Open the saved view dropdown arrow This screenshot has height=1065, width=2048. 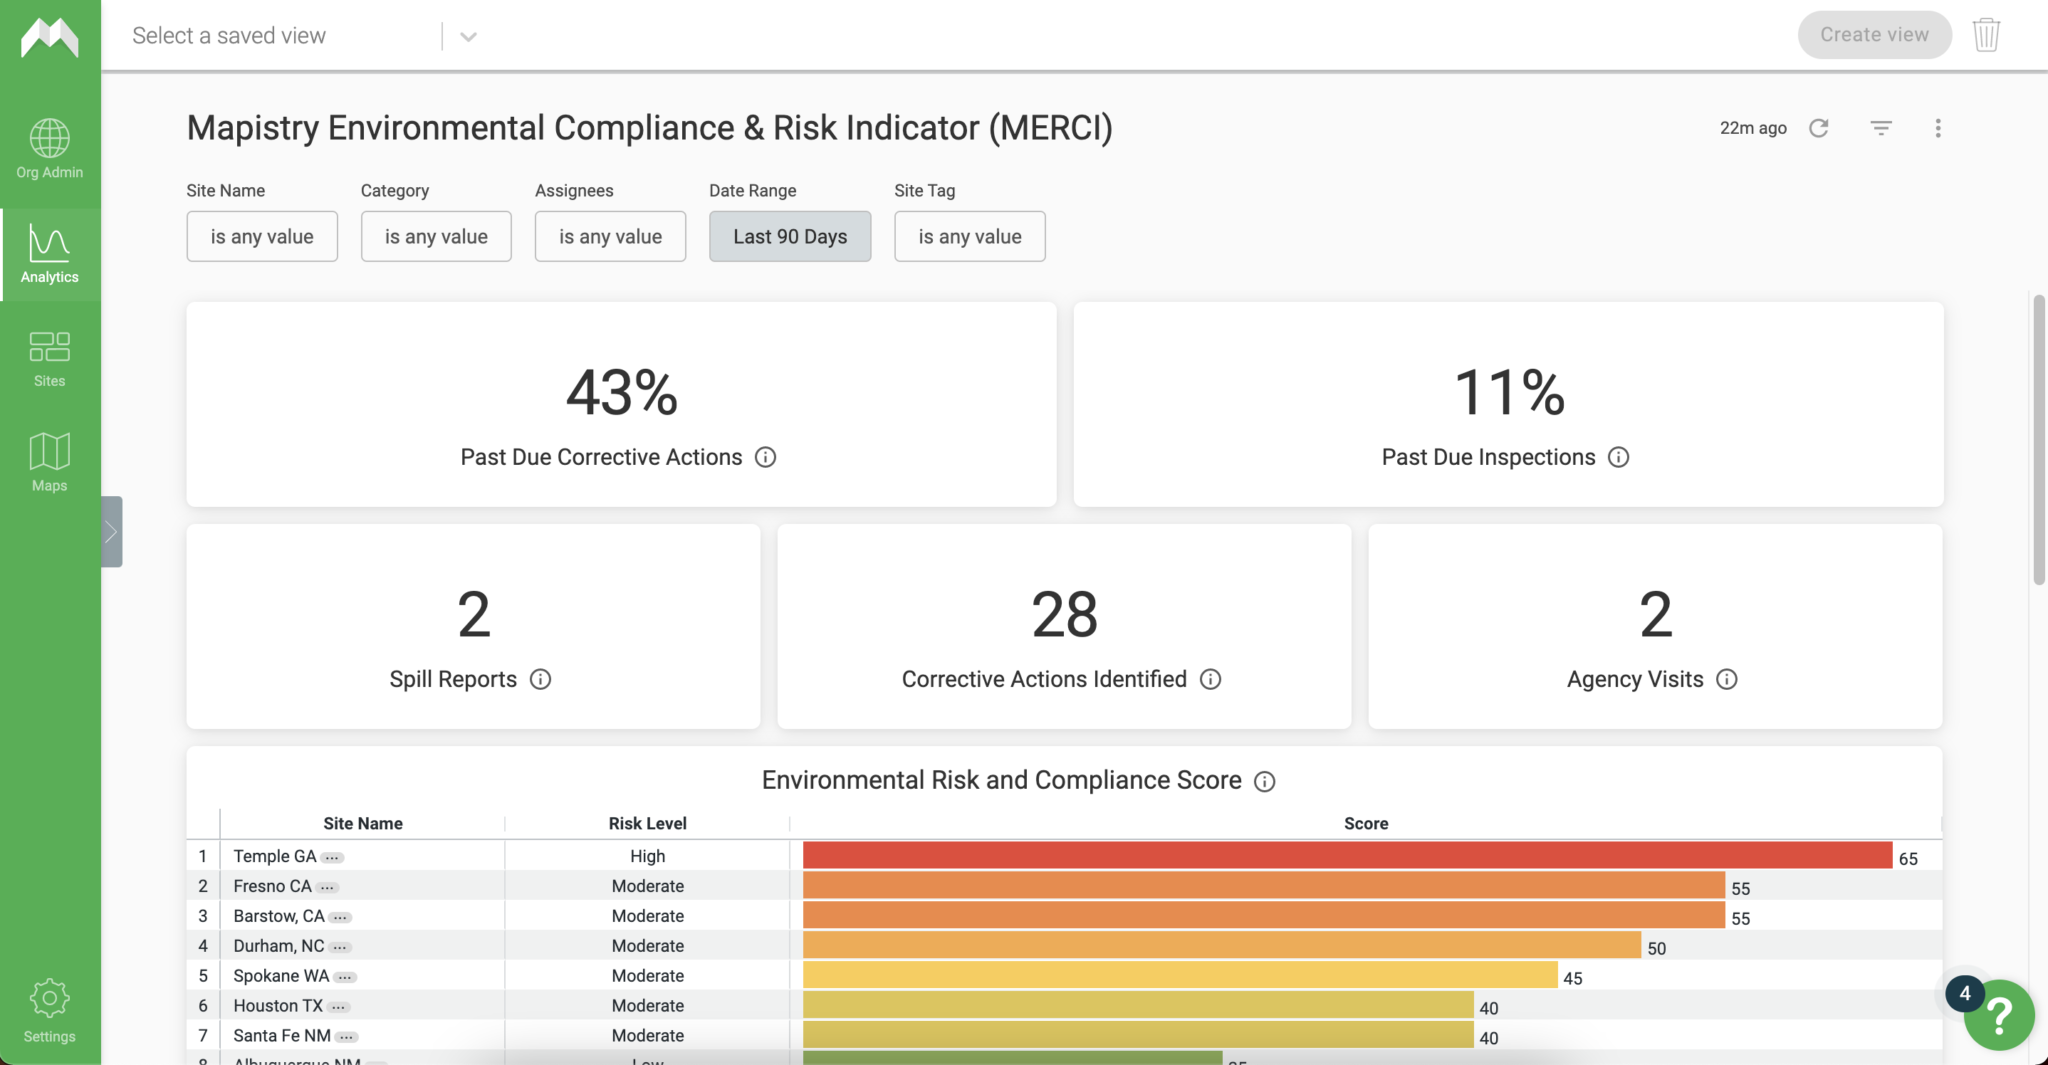point(468,37)
